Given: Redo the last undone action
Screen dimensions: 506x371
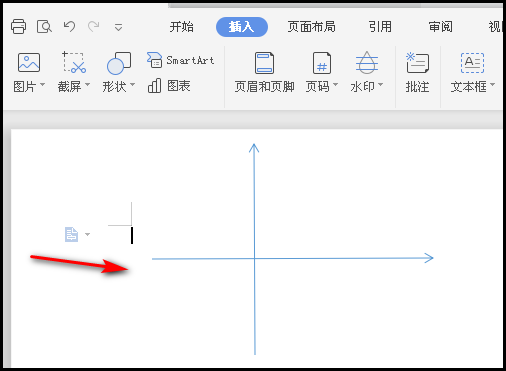Looking at the screenshot, I should click(x=94, y=26).
